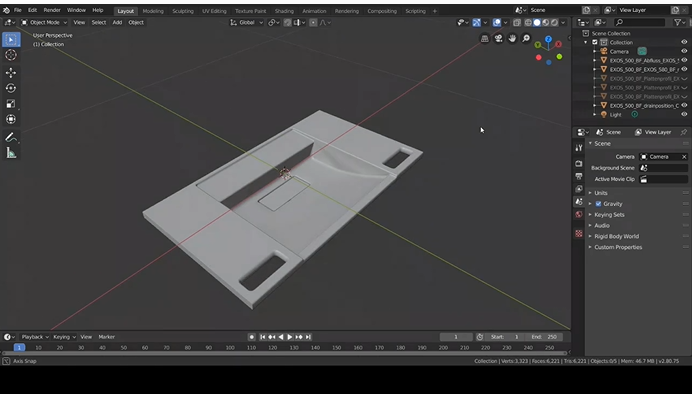Viewport: 692px width, 394px height.
Task: Switch to Wireframe shading mode
Action: [528, 23]
